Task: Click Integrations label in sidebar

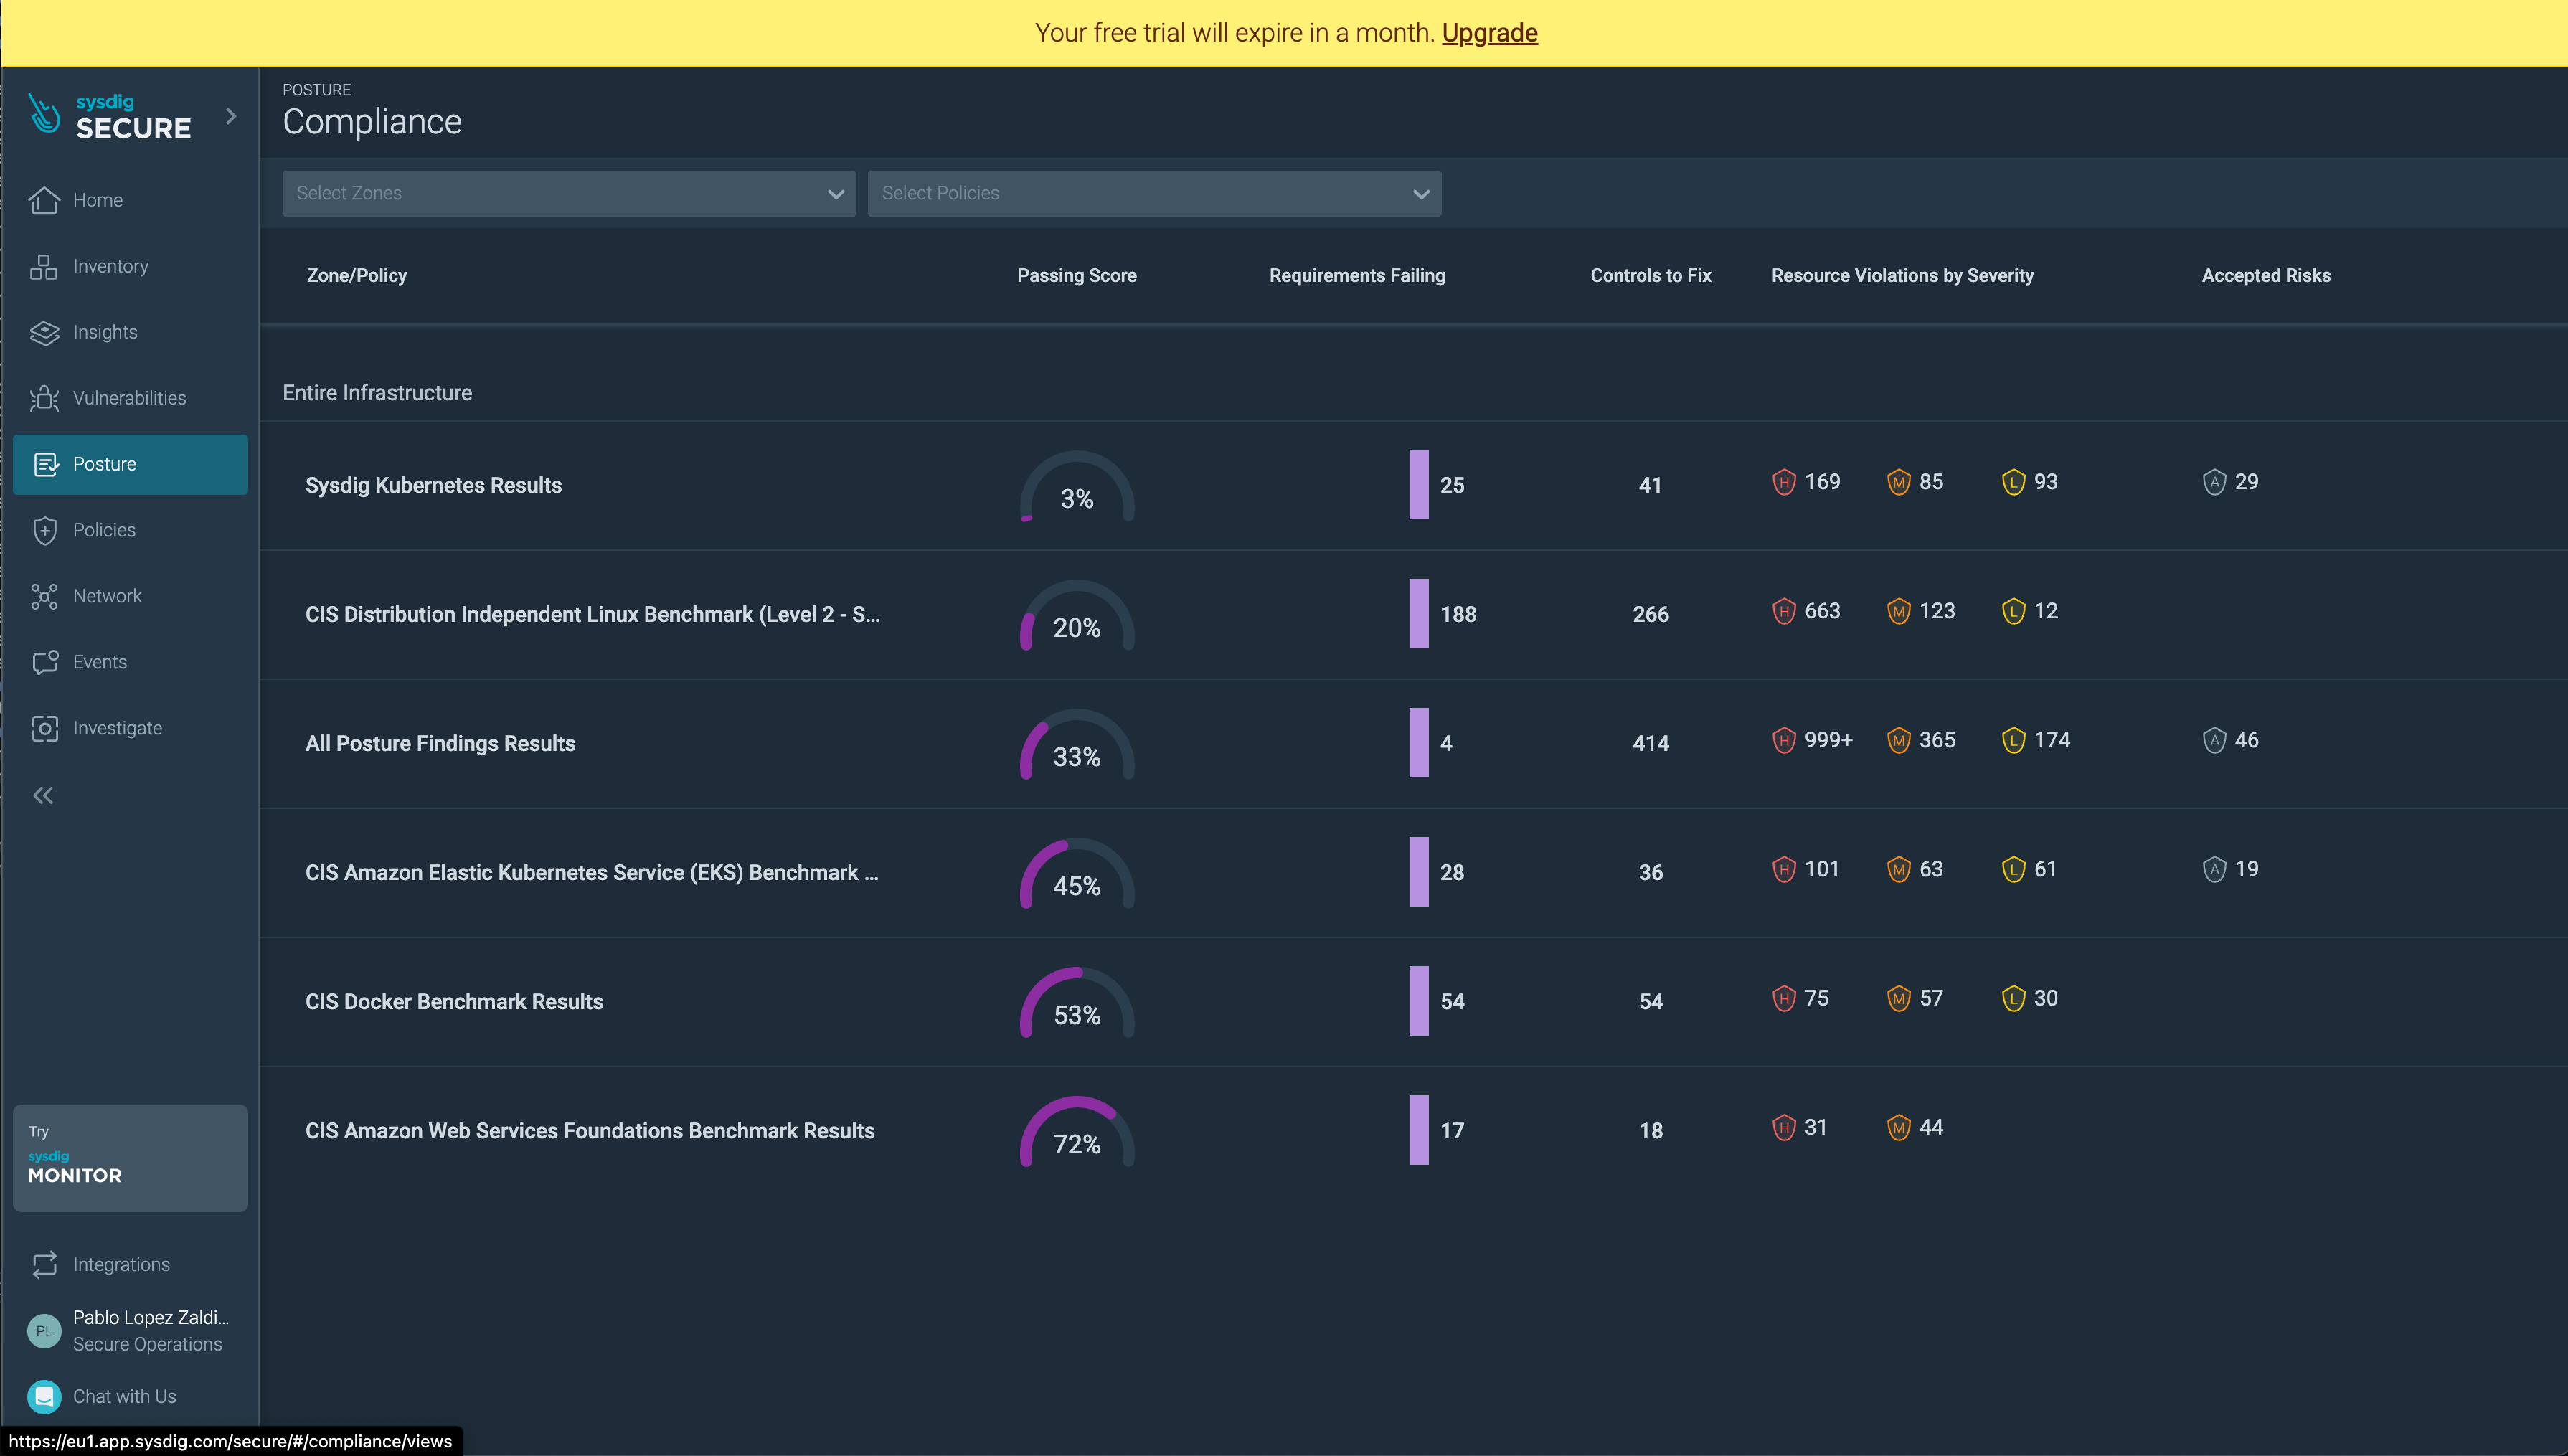Action: (x=122, y=1264)
